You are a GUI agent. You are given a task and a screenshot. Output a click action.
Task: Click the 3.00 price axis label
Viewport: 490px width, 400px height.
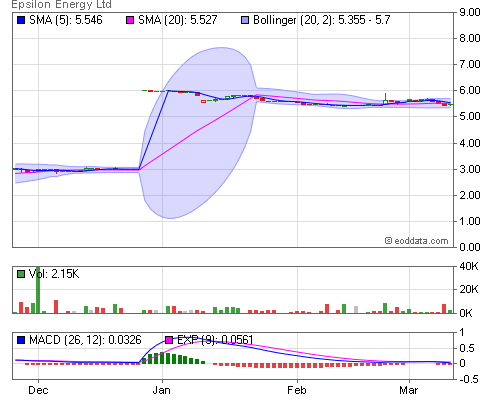click(x=470, y=169)
